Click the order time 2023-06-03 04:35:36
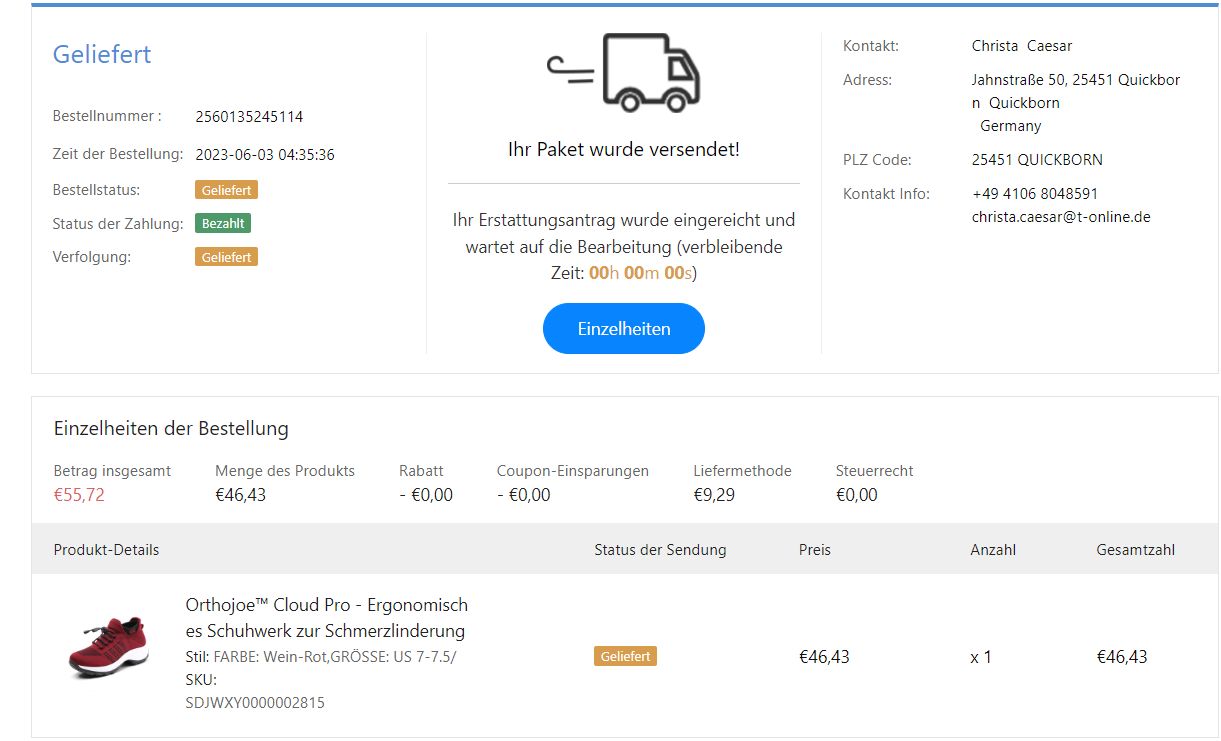Image resolution: width=1221 pixels, height=741 pixels. (x=265, y=155)
